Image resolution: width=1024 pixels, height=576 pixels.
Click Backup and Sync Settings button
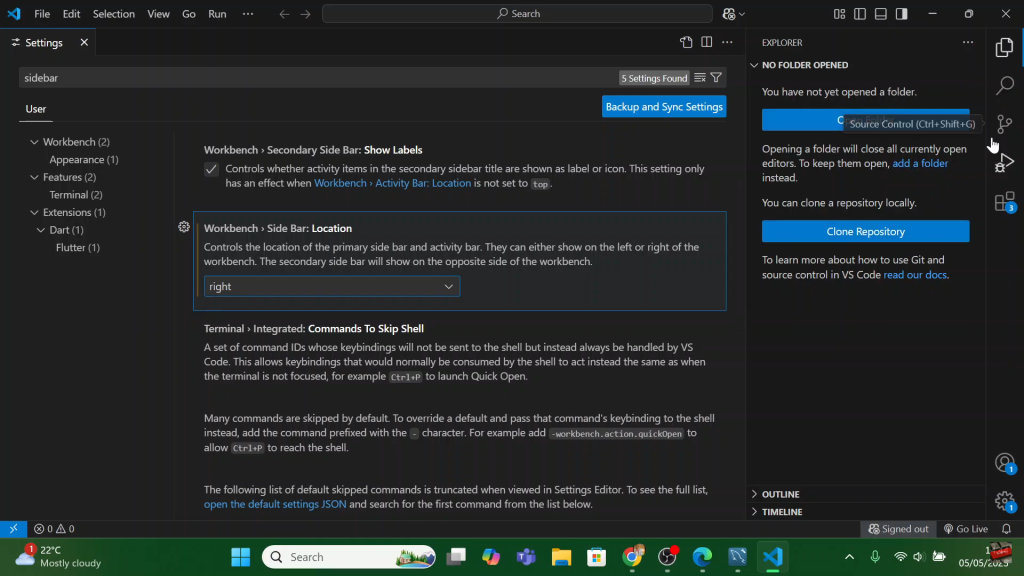(664, 106)
